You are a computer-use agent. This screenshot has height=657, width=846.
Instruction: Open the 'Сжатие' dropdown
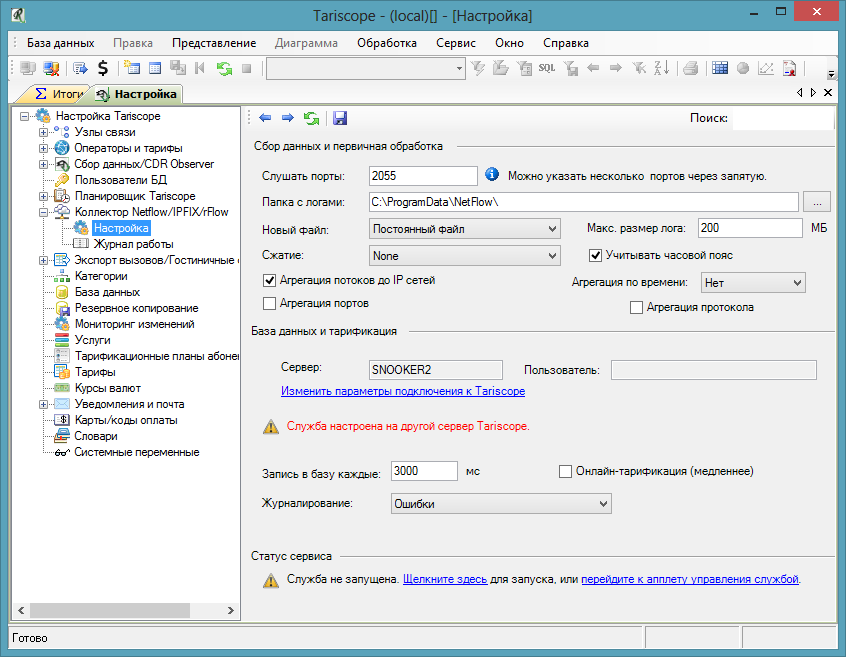point(465,256)
